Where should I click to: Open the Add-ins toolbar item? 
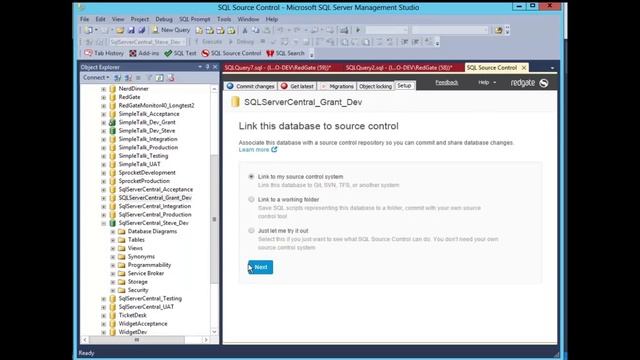pos(144,53)
